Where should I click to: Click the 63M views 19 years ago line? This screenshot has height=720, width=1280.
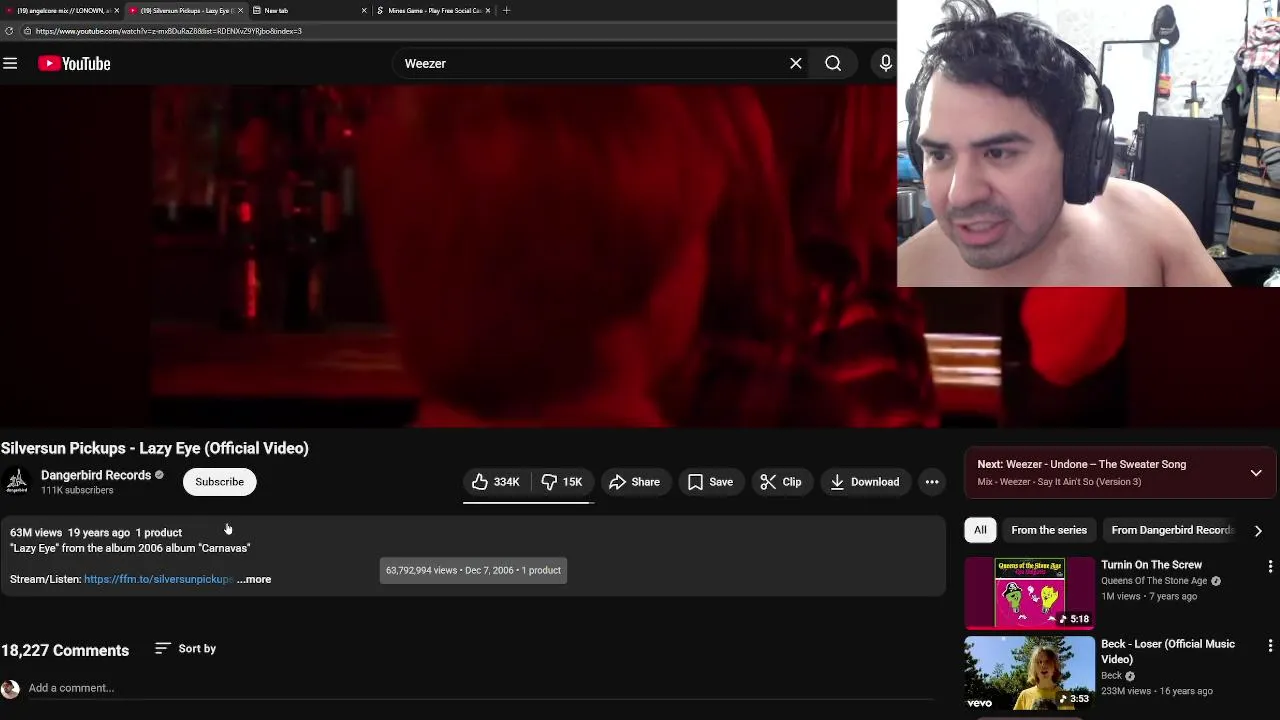click(96, 533)
